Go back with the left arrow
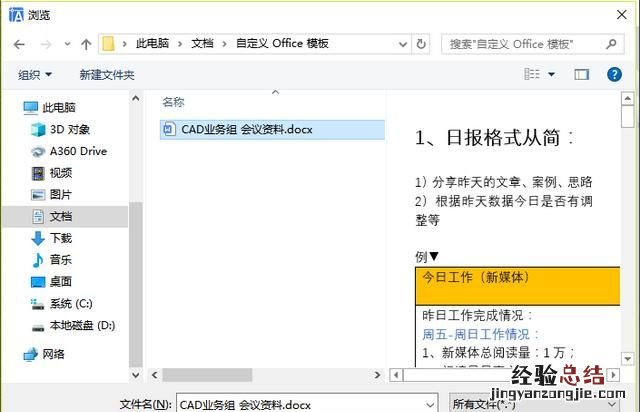640x412 pixels. (19, 44)
